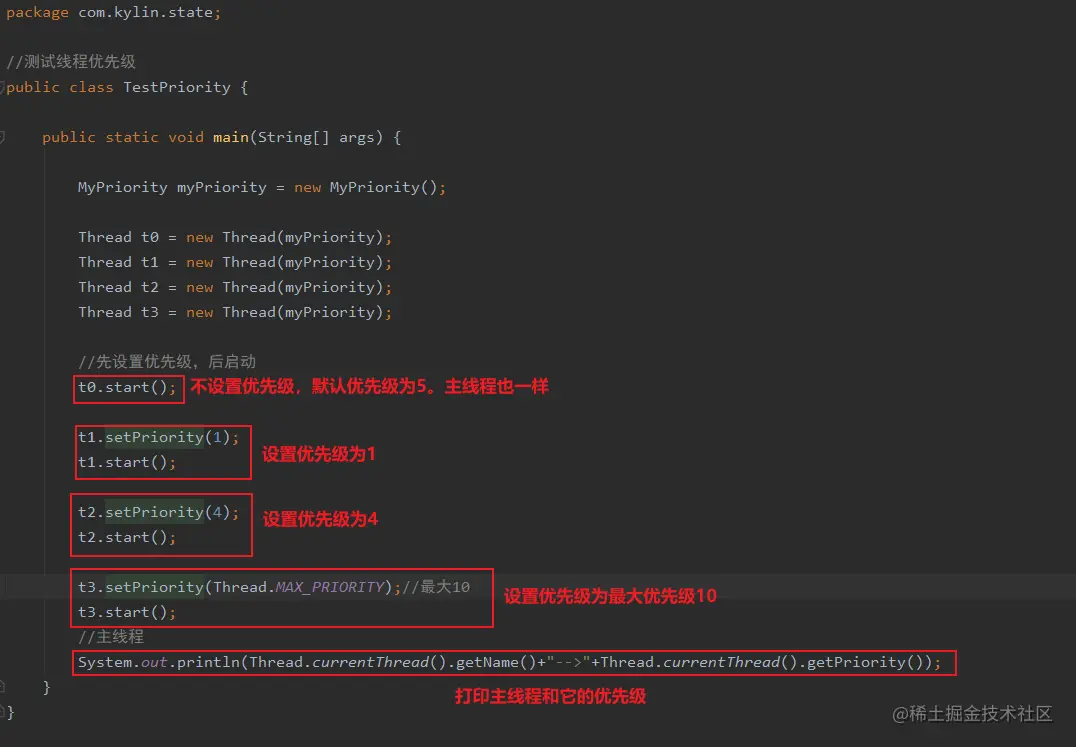Screen dimensions: 1076x747
Task: Place cursor on 't3.start();'
Action: pyautogui.click(x=127, y=612)
